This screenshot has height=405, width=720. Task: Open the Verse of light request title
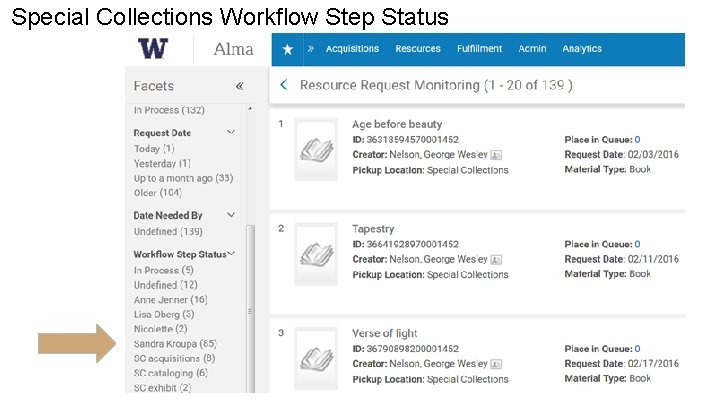coord(384,333)
